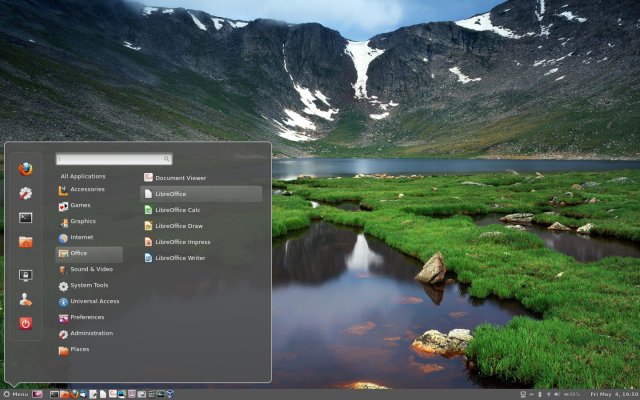Launch Firefox from the favorites sidebar
This screenshot has width=640, height=400.
click(x=26, y=168)
